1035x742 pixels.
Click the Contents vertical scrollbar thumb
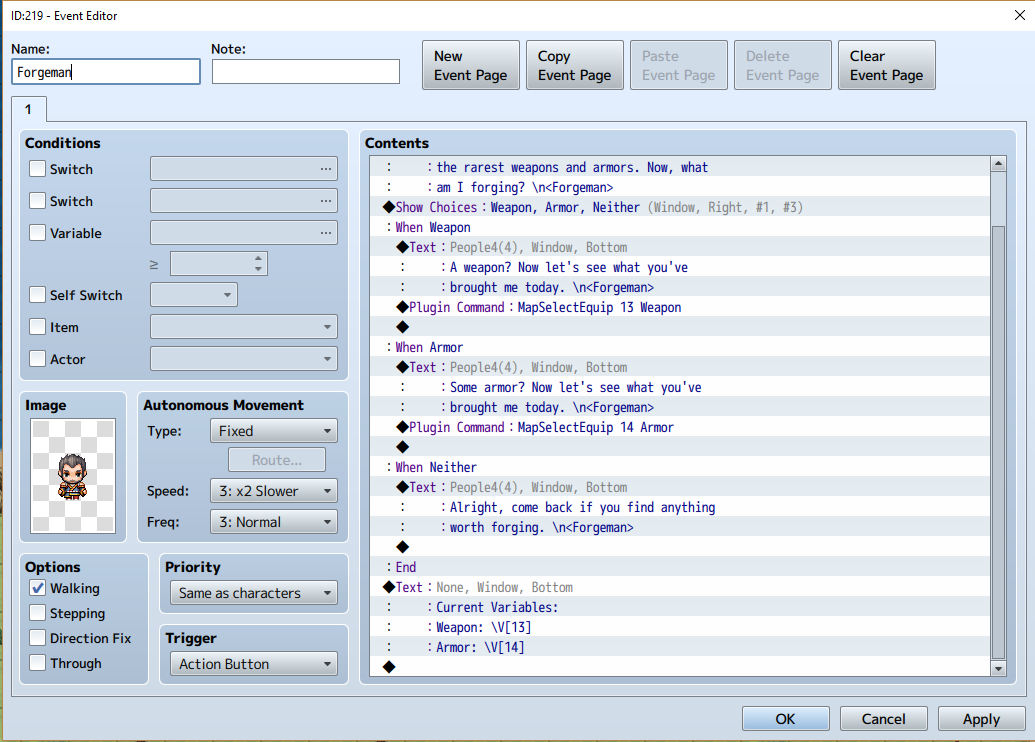pos(998,442)
